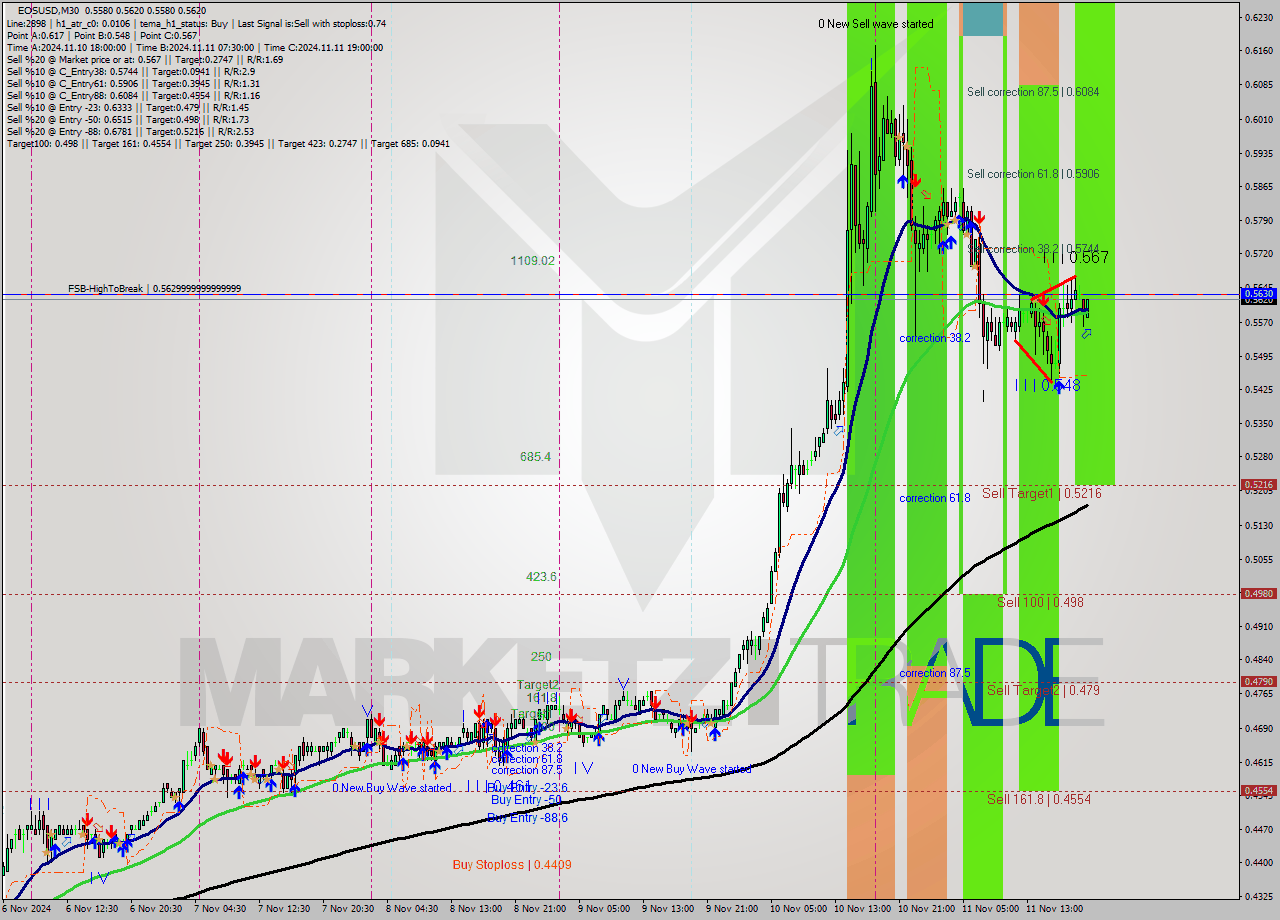Click the red 0.4790 price tag on axis

[1258, 682]
